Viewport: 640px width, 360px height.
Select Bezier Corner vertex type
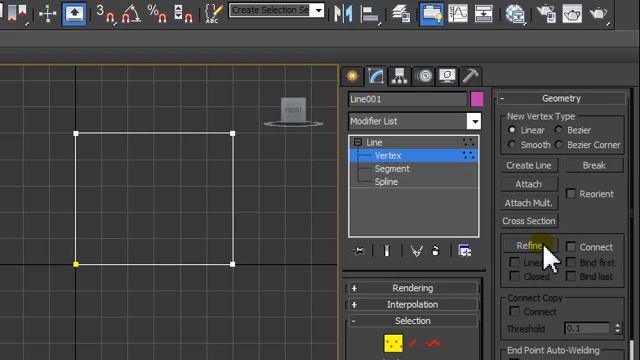558,144
